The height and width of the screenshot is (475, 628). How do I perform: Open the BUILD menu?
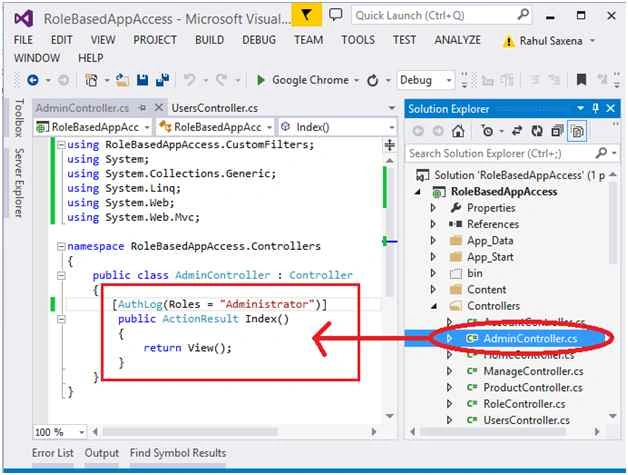pos(209,40)
